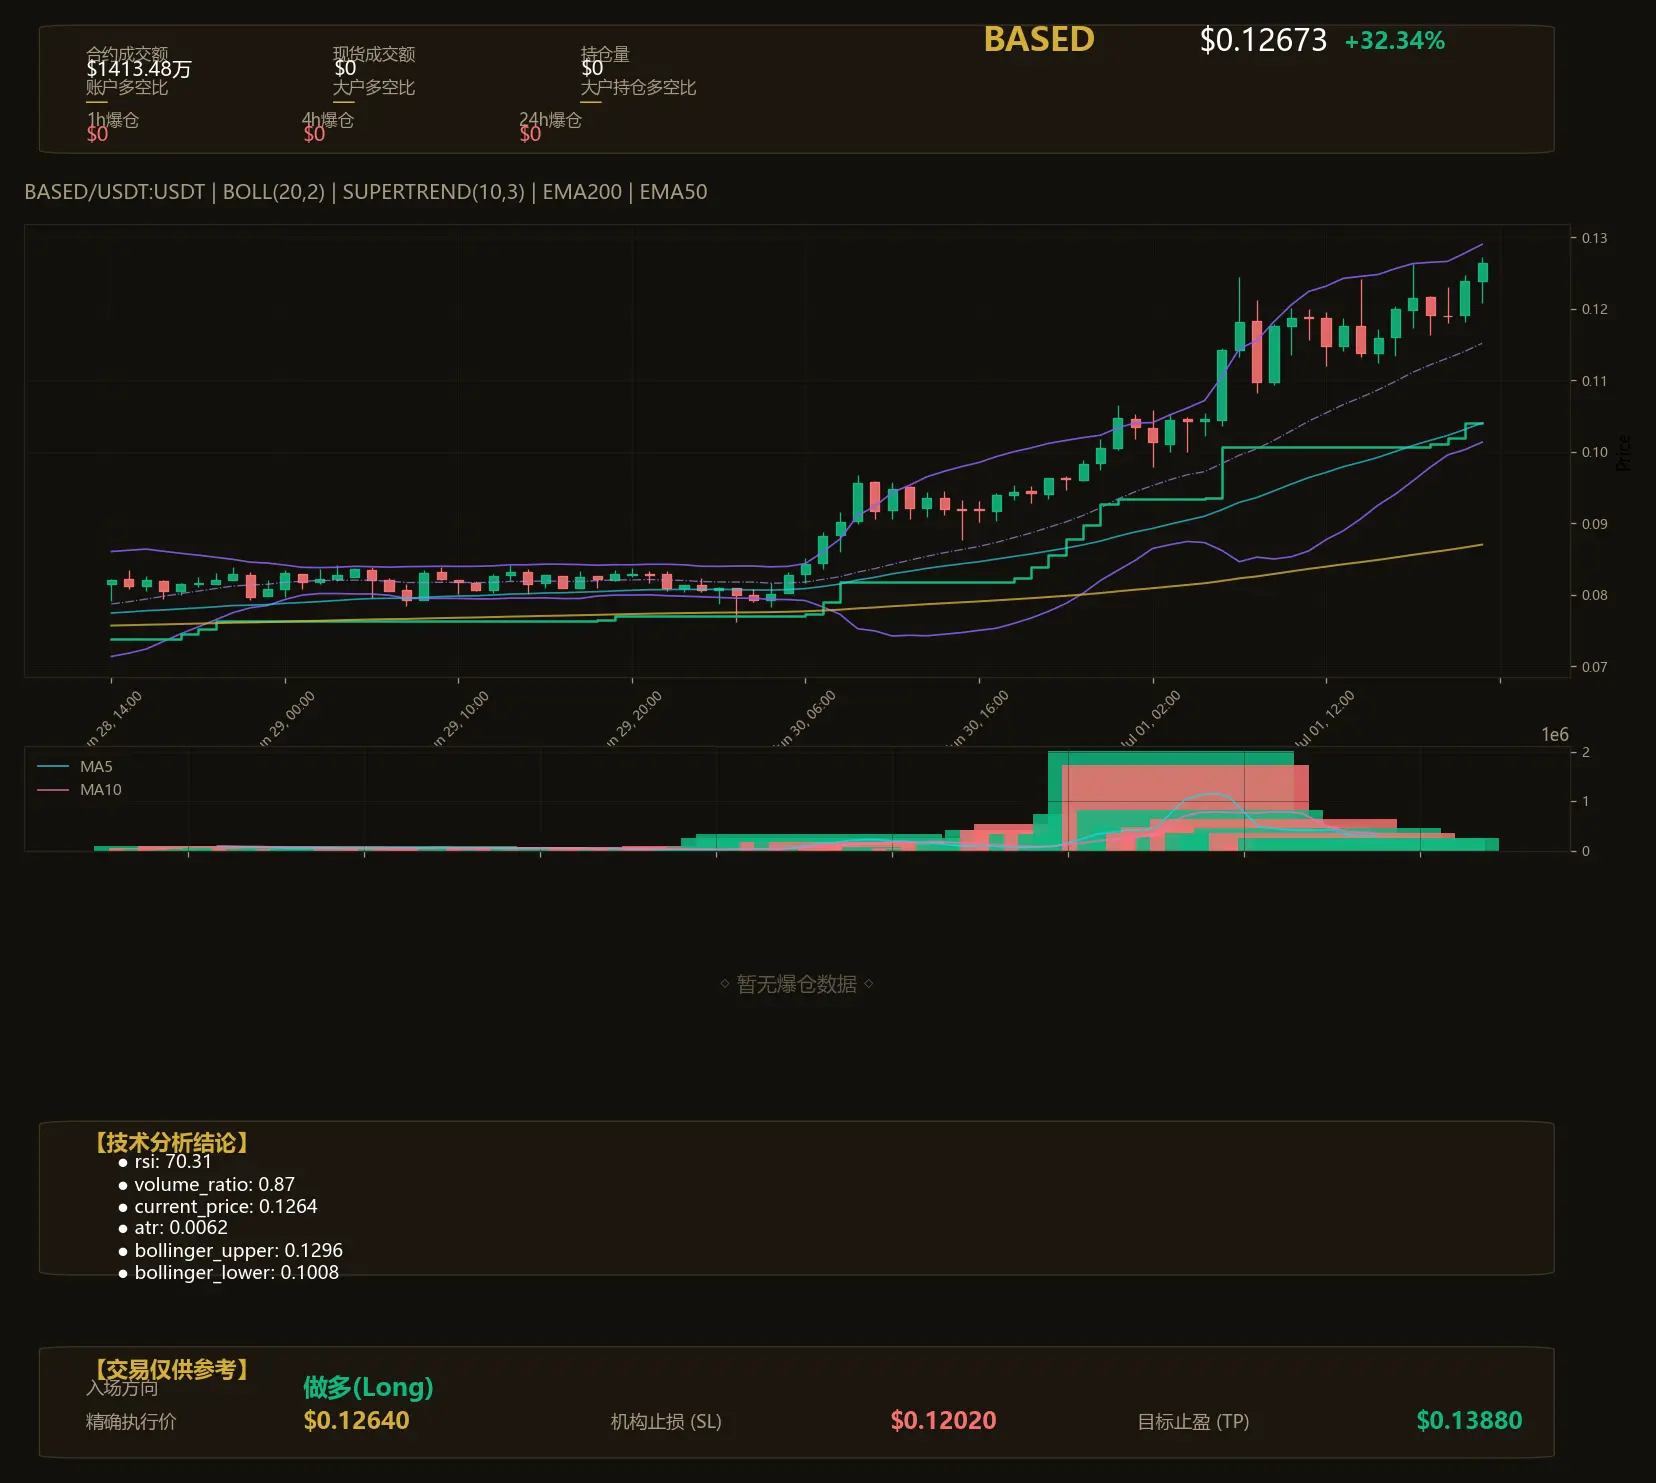Click the 0.08 price axis label

[x=1594, y=595]
